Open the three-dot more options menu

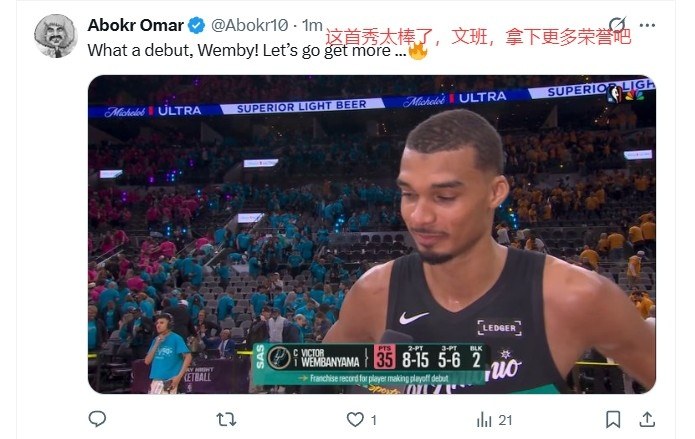[x=647, y=25]
